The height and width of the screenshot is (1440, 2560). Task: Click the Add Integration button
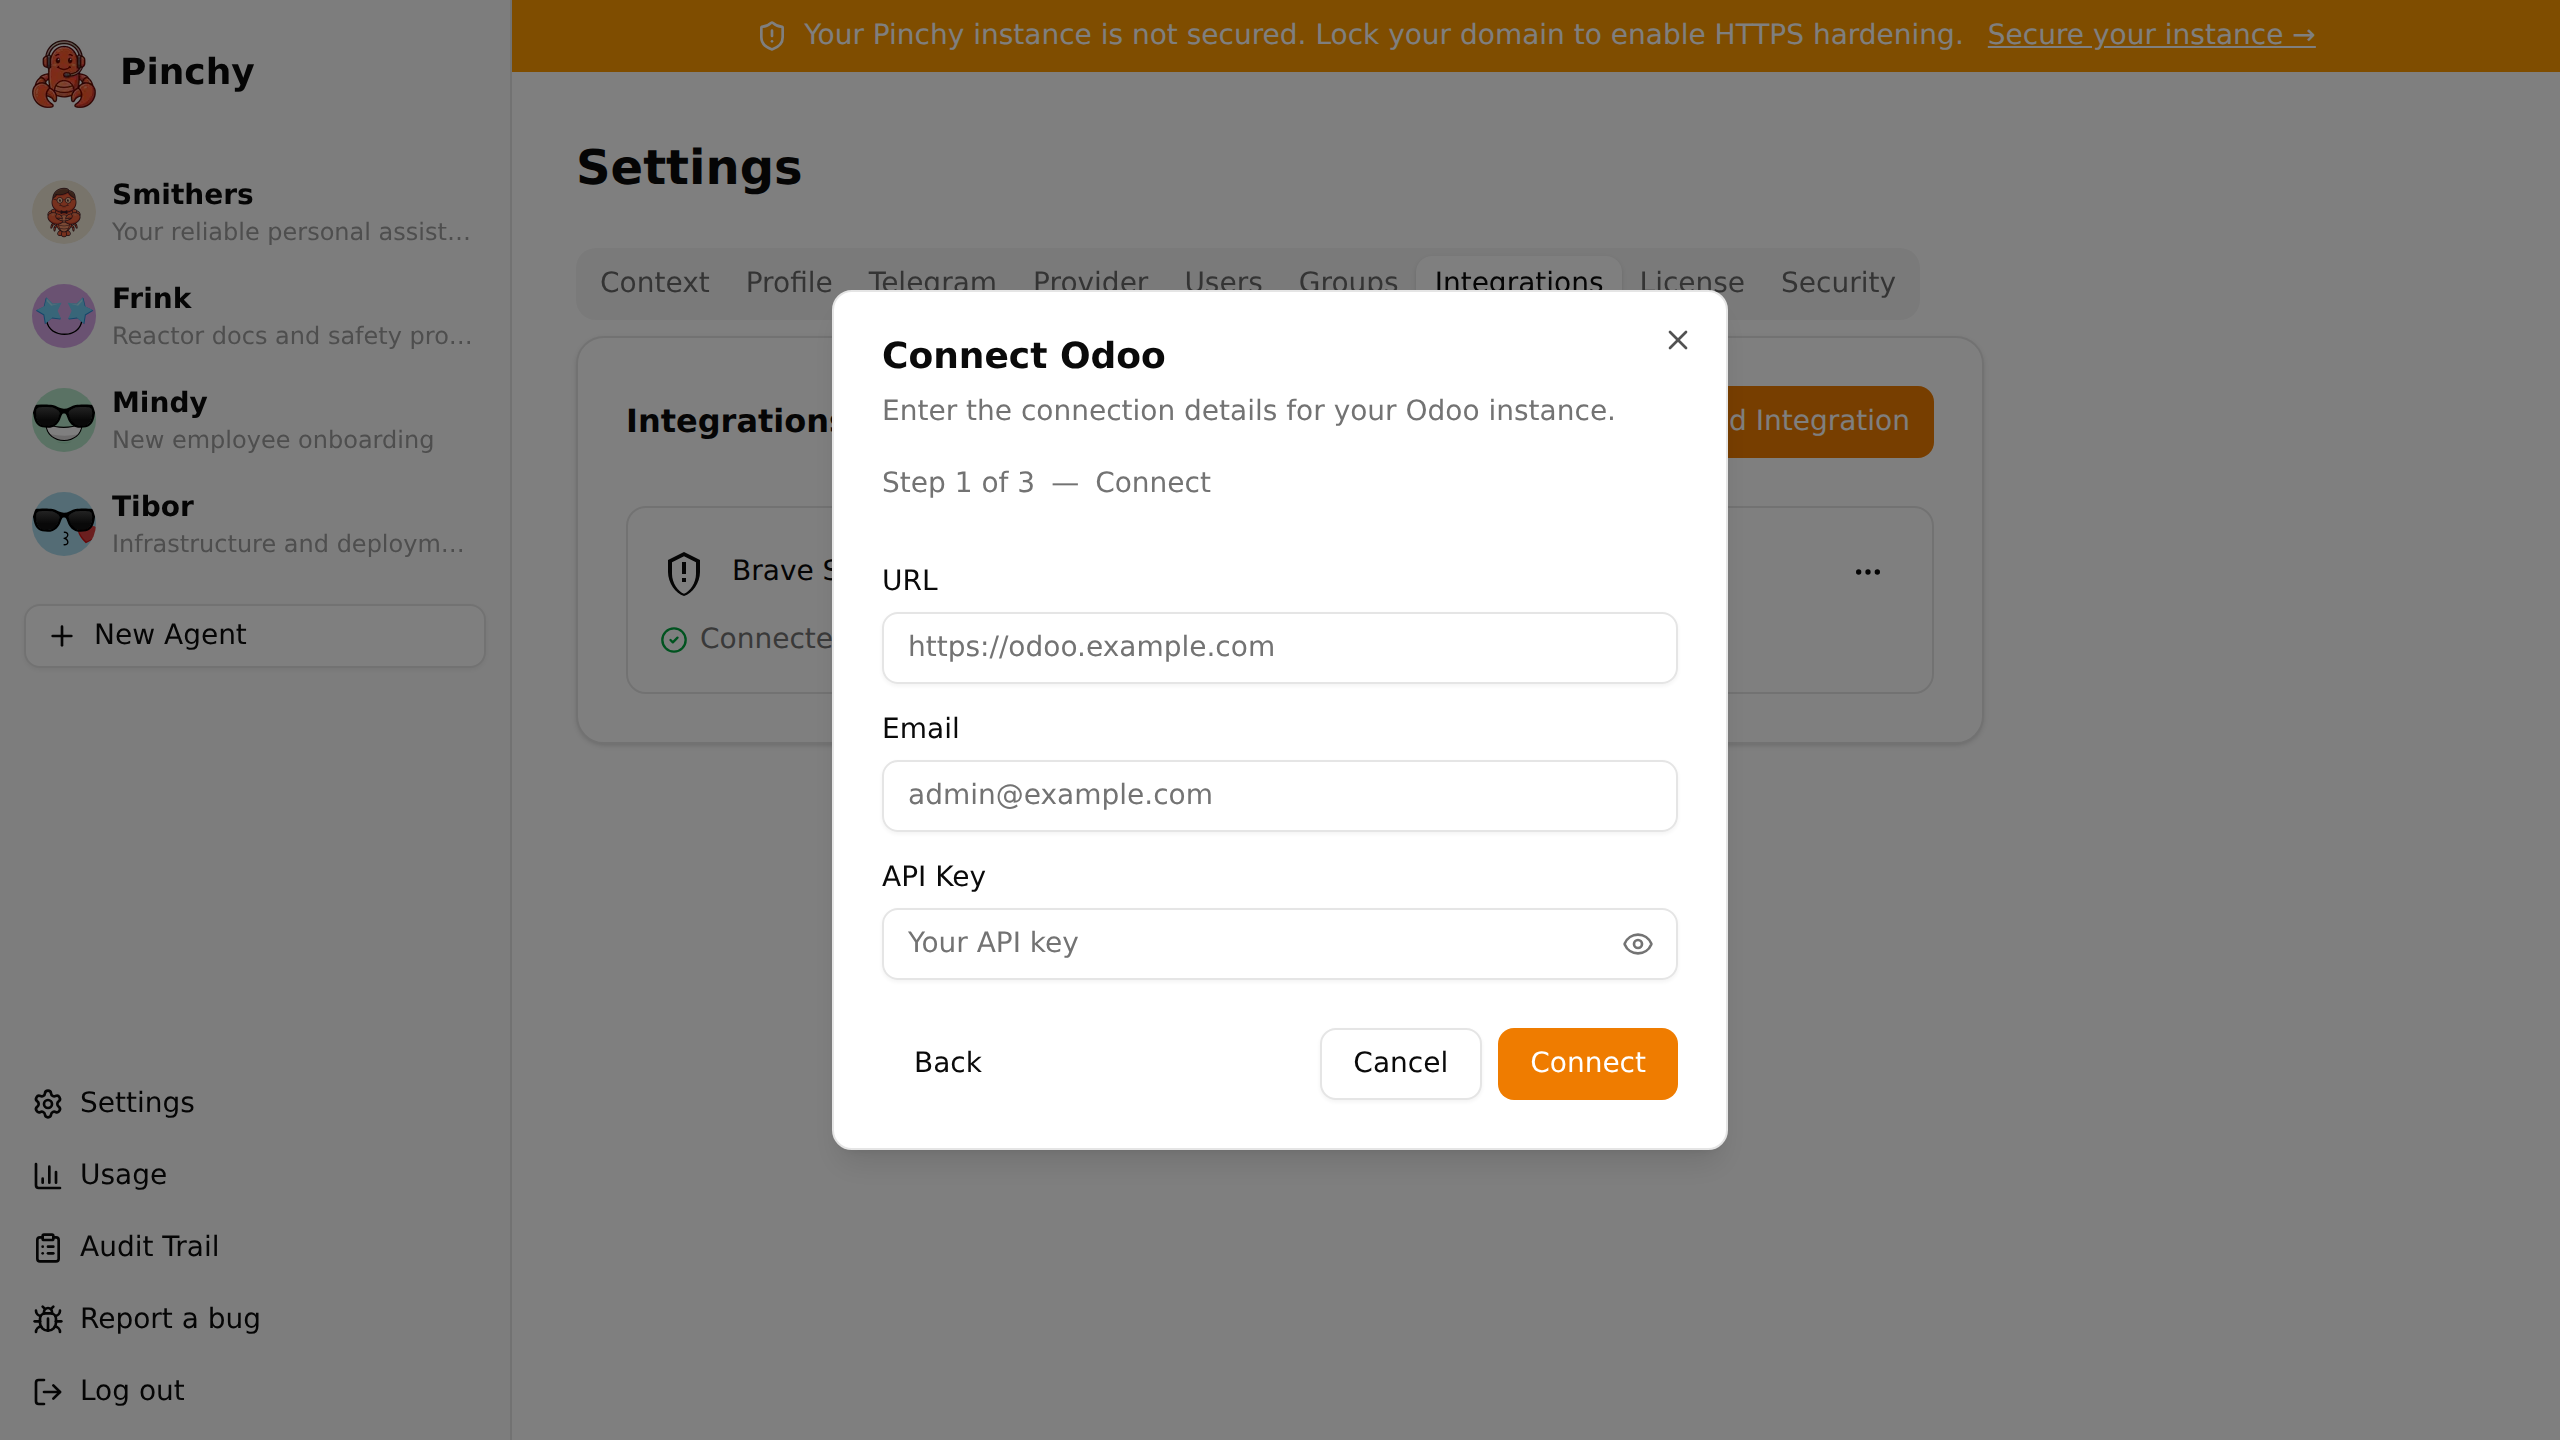[1830, 422]
